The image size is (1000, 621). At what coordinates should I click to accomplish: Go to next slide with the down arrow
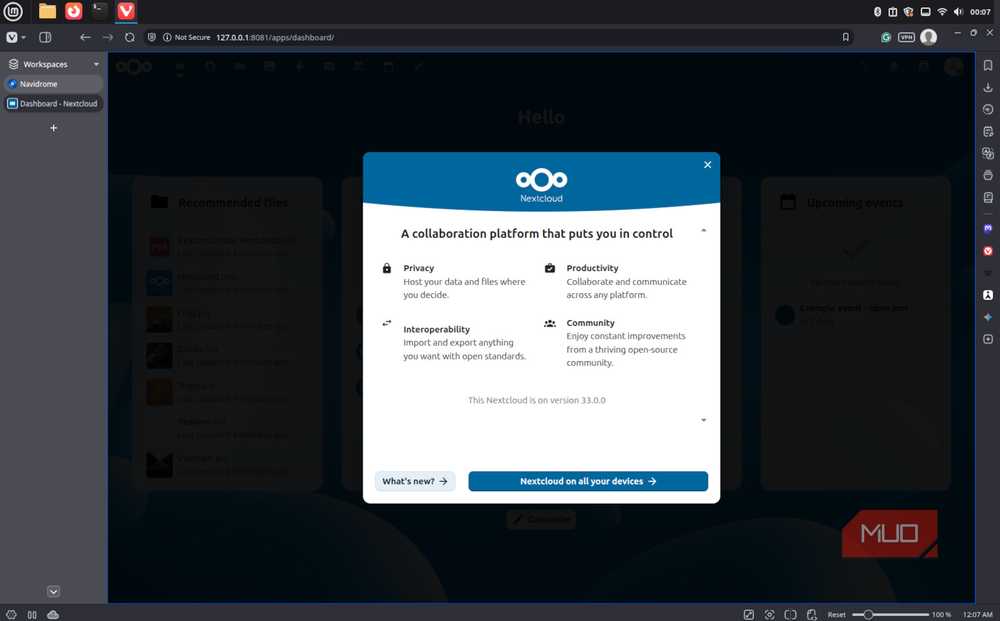pyautogui.click(x=703, y=420)
